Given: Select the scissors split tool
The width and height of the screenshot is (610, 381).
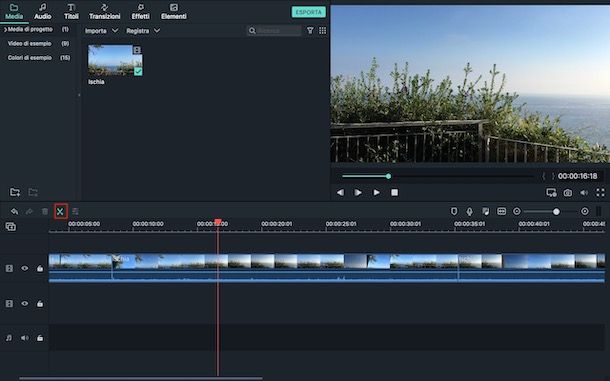Looking at the screenshot, I should (x=60, y=211).
